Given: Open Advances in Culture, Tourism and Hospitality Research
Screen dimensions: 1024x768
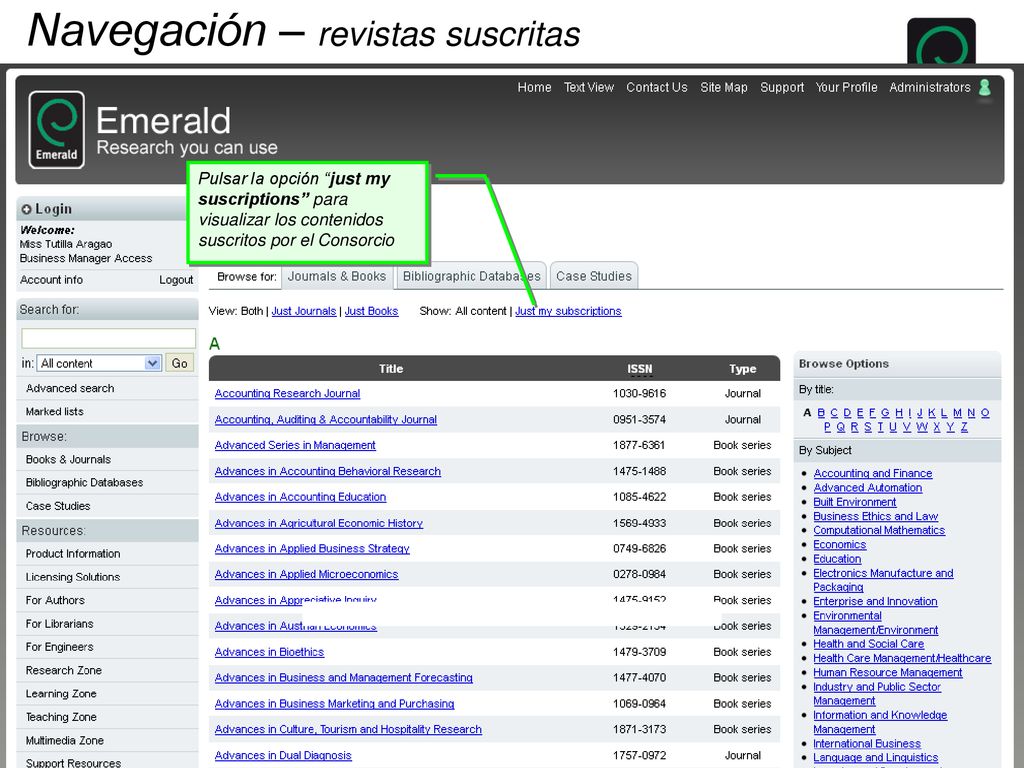Looking at the screenshot, I should 348,729.
